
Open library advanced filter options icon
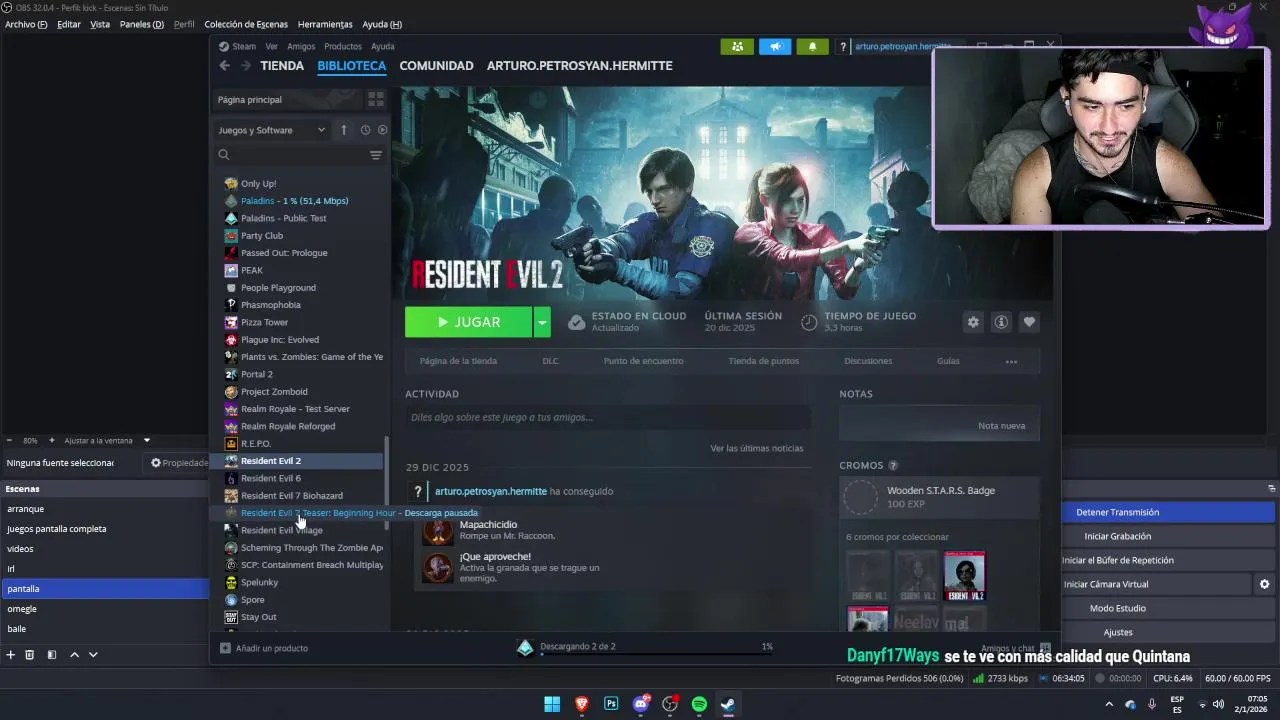click(376, 155)
